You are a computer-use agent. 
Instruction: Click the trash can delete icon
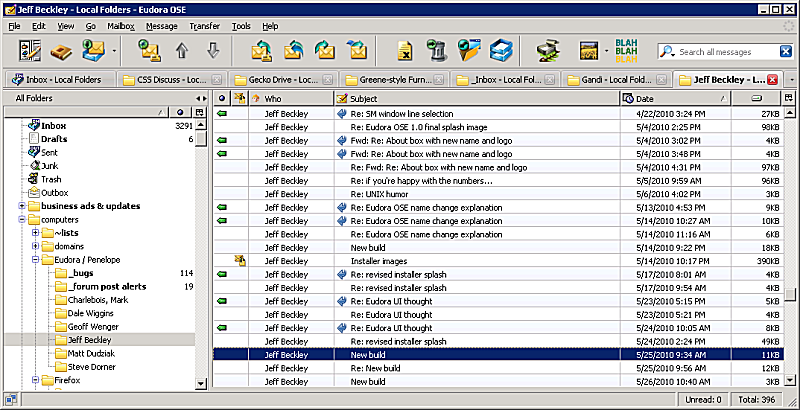point(435,50)
